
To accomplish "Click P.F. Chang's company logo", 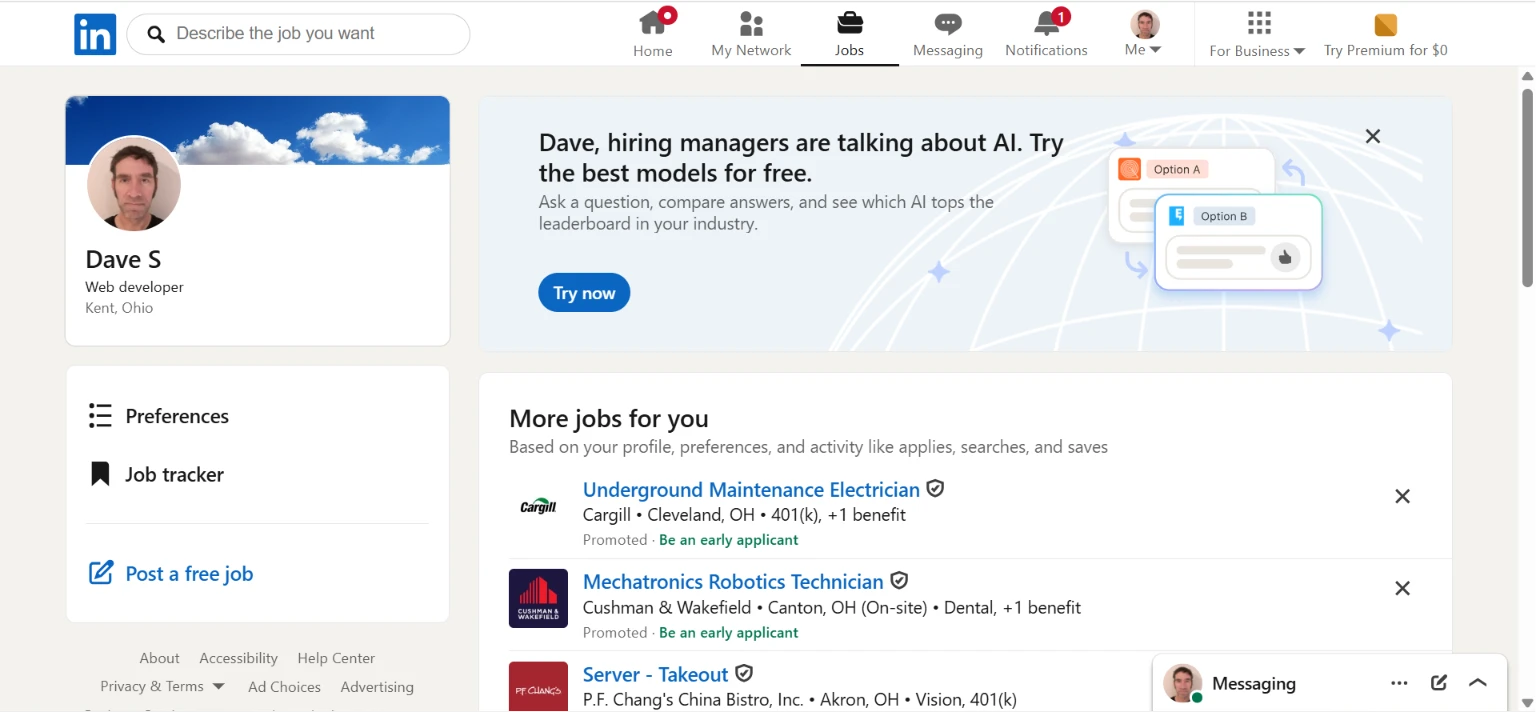I will pyautogui.click(x=538, y=687).
